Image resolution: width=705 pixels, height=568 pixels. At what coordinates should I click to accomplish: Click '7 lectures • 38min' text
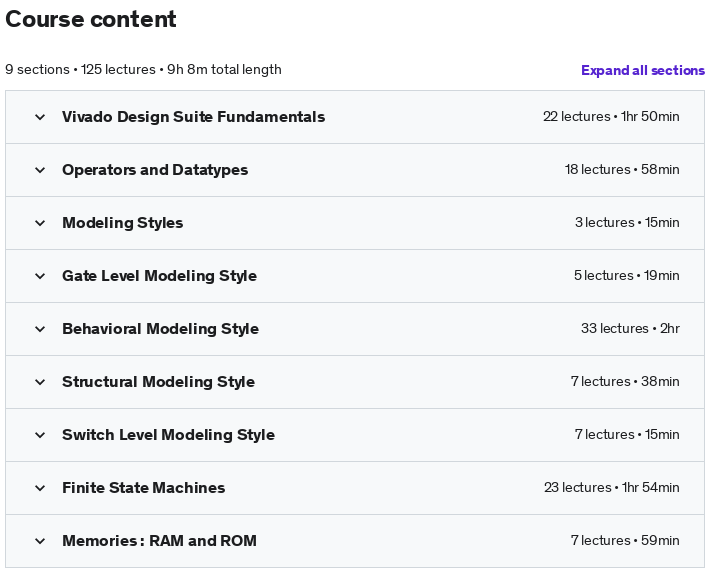(625, 382)
